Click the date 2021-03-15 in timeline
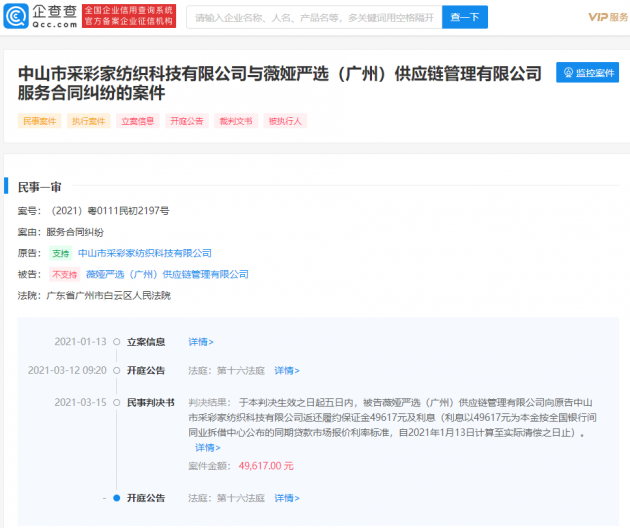This screenshot has width=630, height=528. click(80, 402)
